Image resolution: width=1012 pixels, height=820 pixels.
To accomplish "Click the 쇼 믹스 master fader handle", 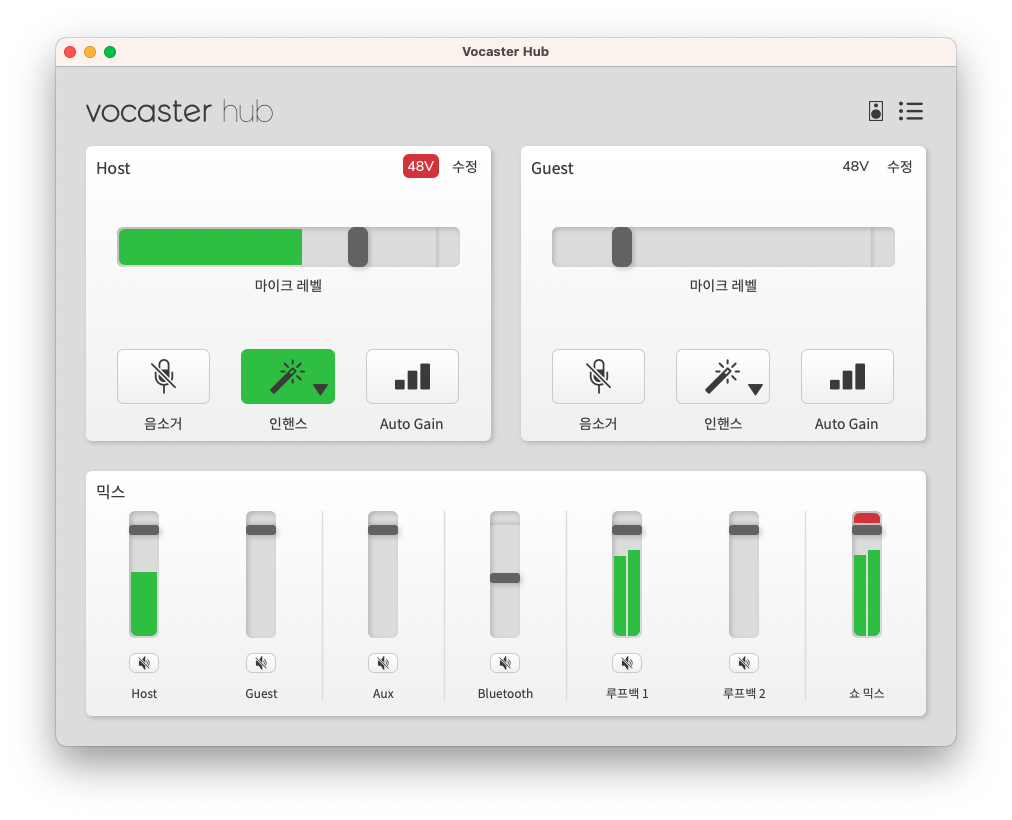I will (867, 530).
